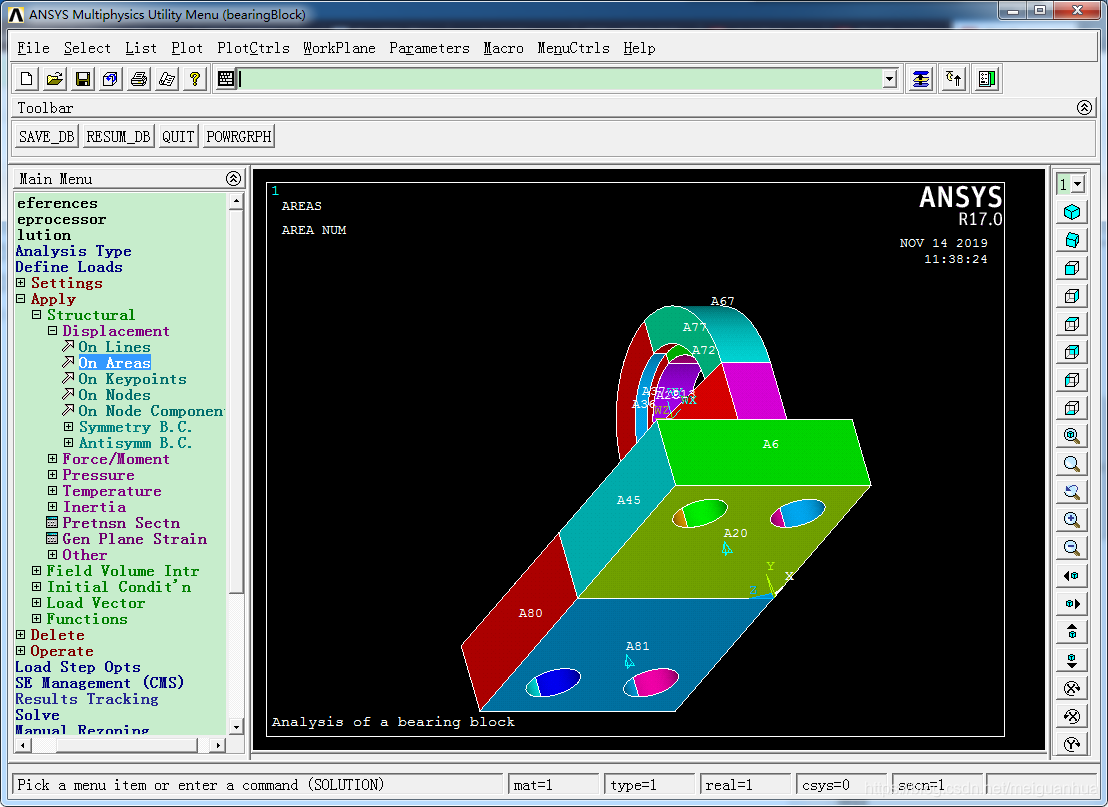The height and width of the screenshot is (807, 1108).
Task: Open the Pan-Zoom-Rotate dialog icon
Action: [110, 79]
